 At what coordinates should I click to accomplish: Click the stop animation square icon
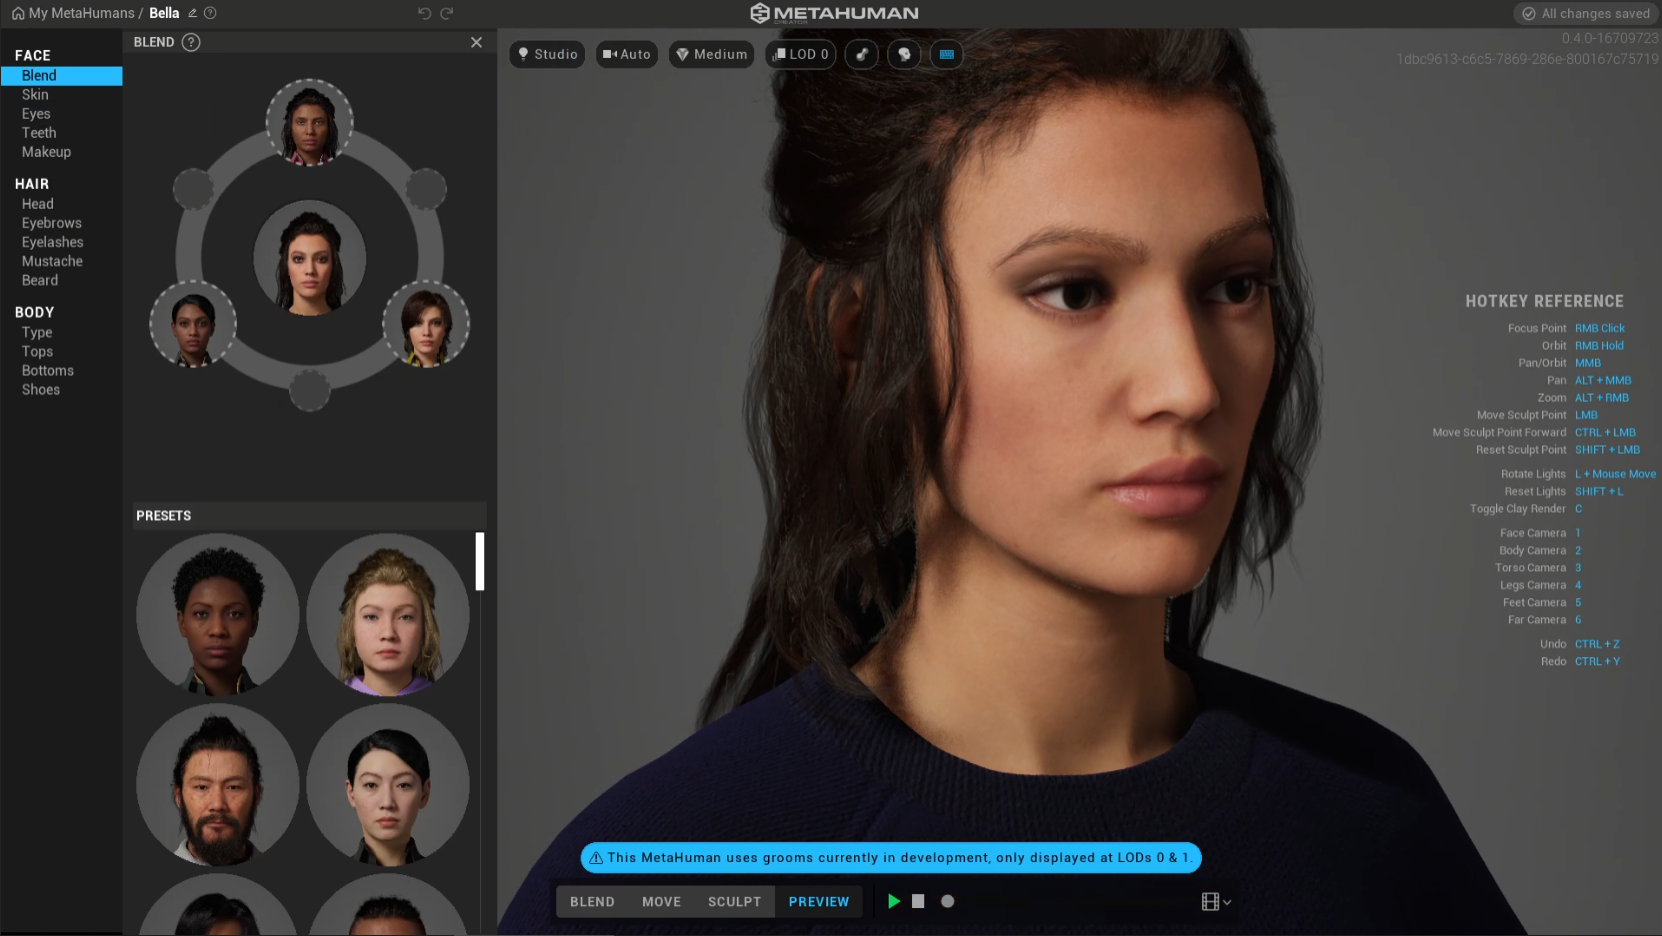coord(918,901)
